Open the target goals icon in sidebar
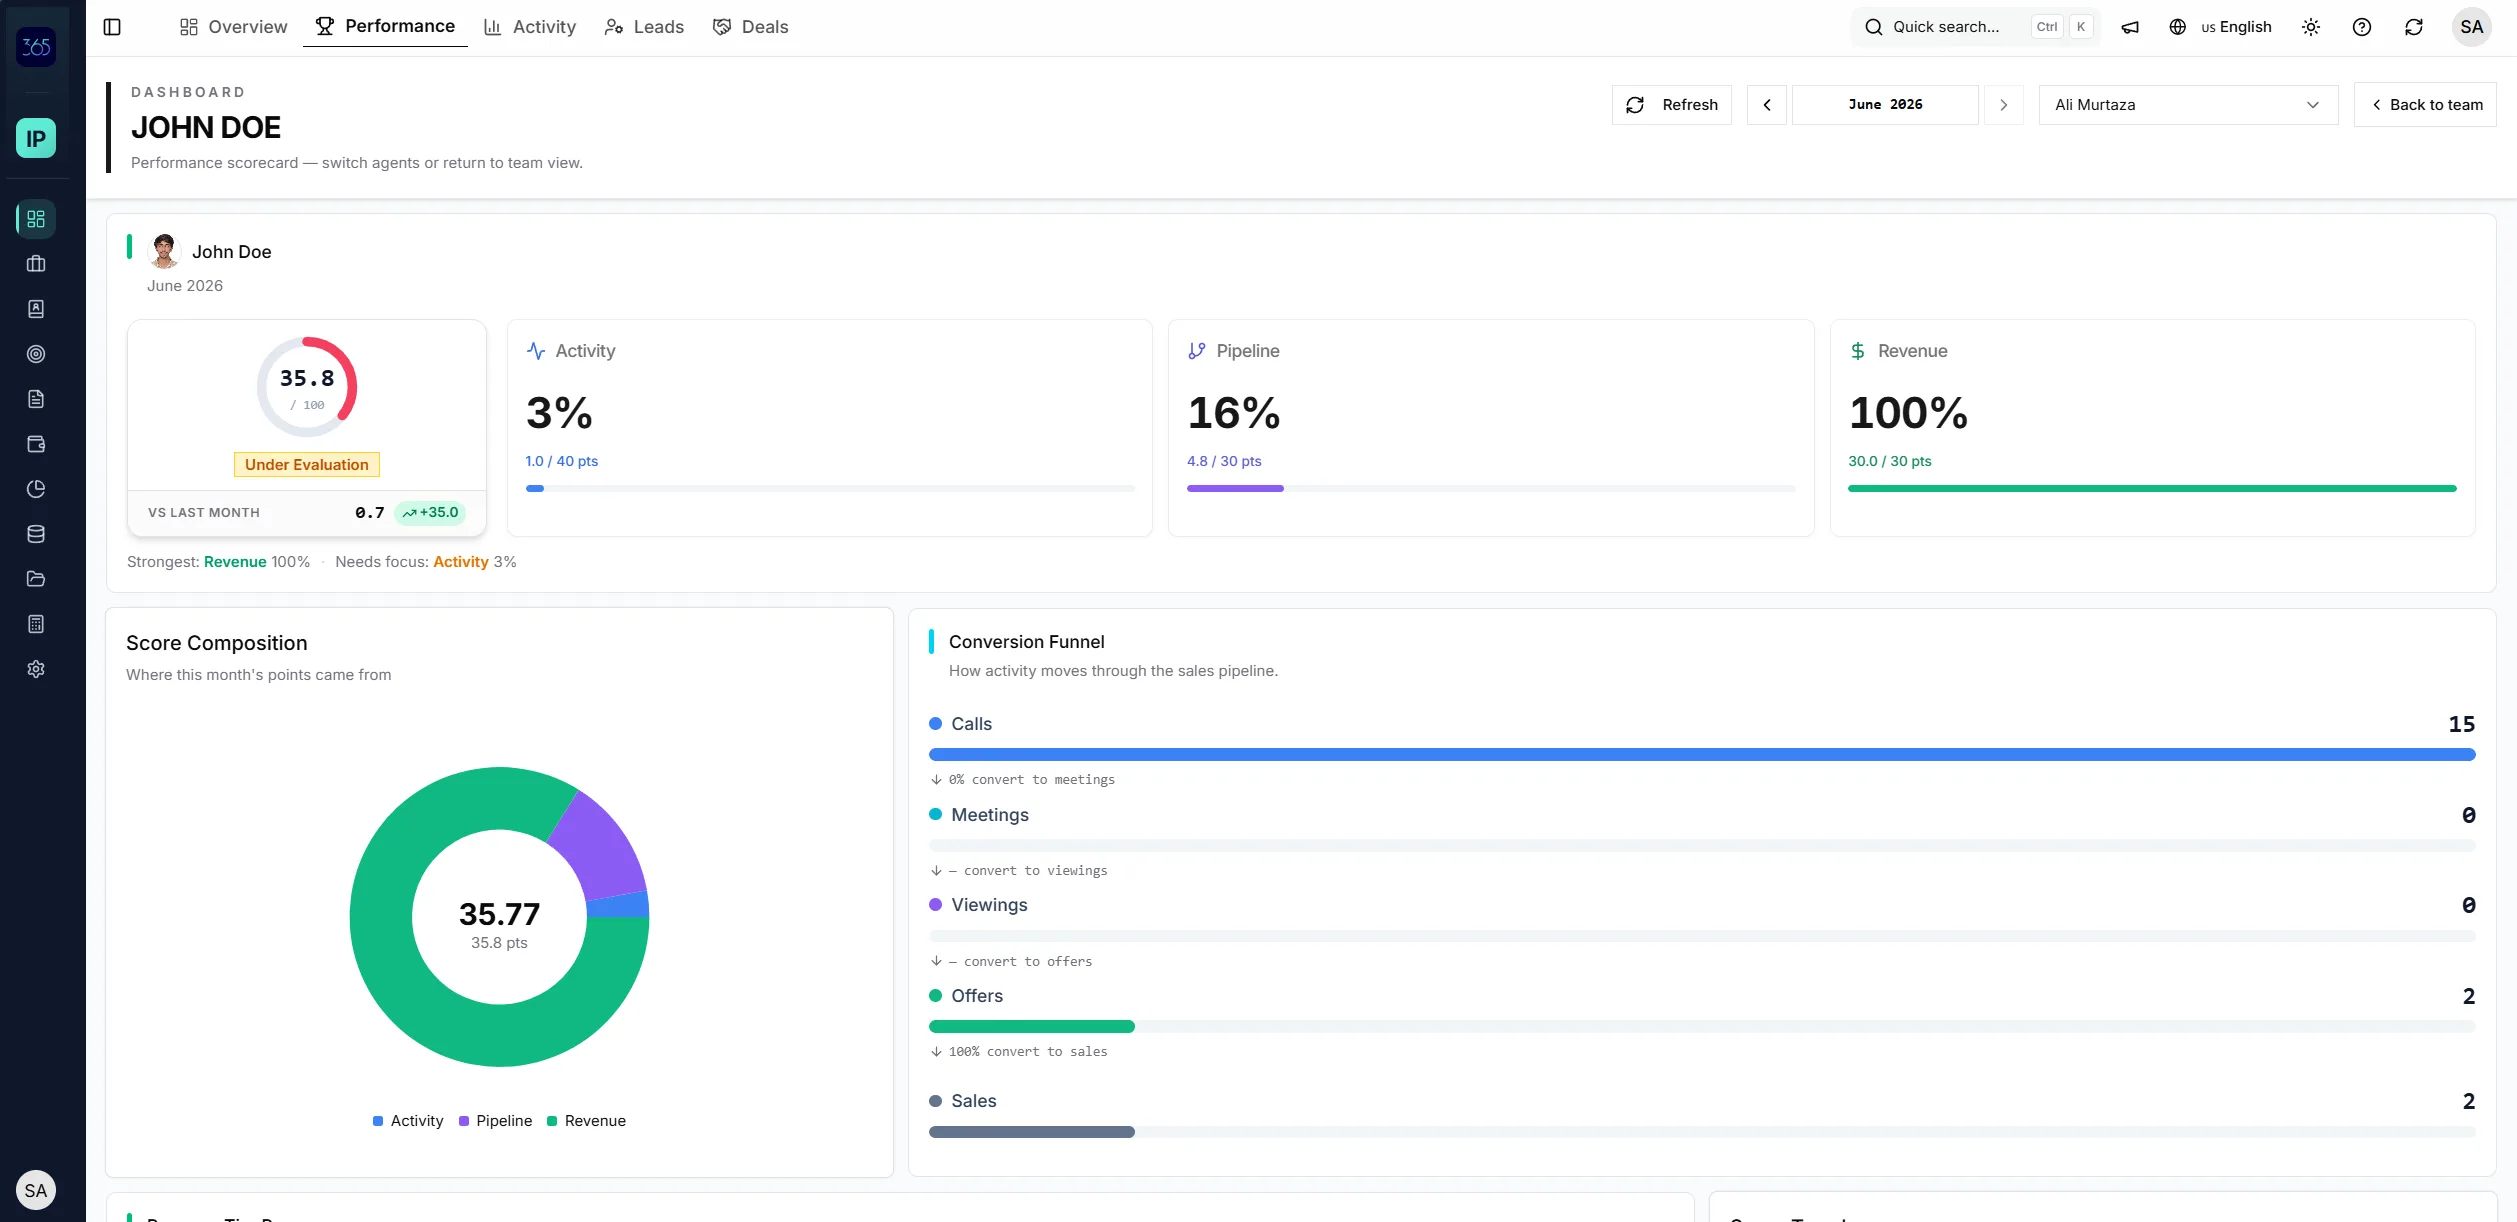2517x1222 pixels. point(36,354)
